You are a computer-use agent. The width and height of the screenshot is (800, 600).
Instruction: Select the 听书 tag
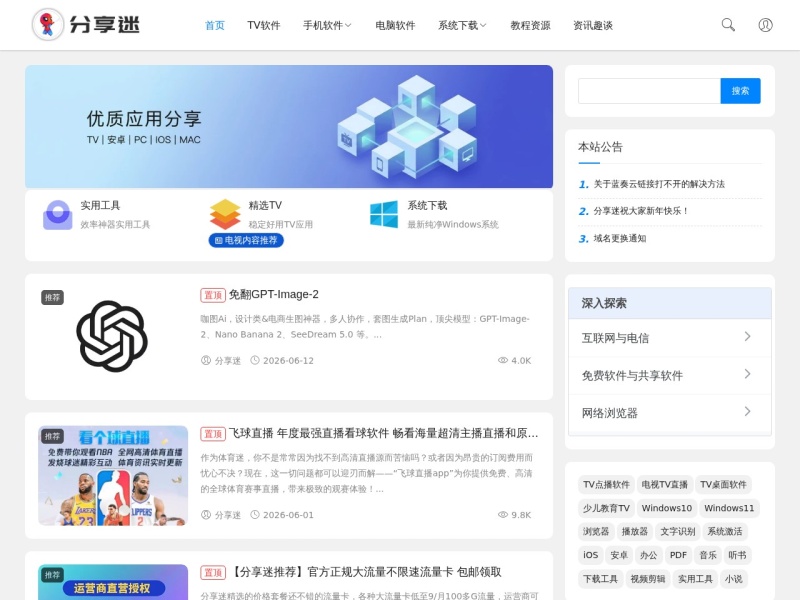click(x=737, y=555)
